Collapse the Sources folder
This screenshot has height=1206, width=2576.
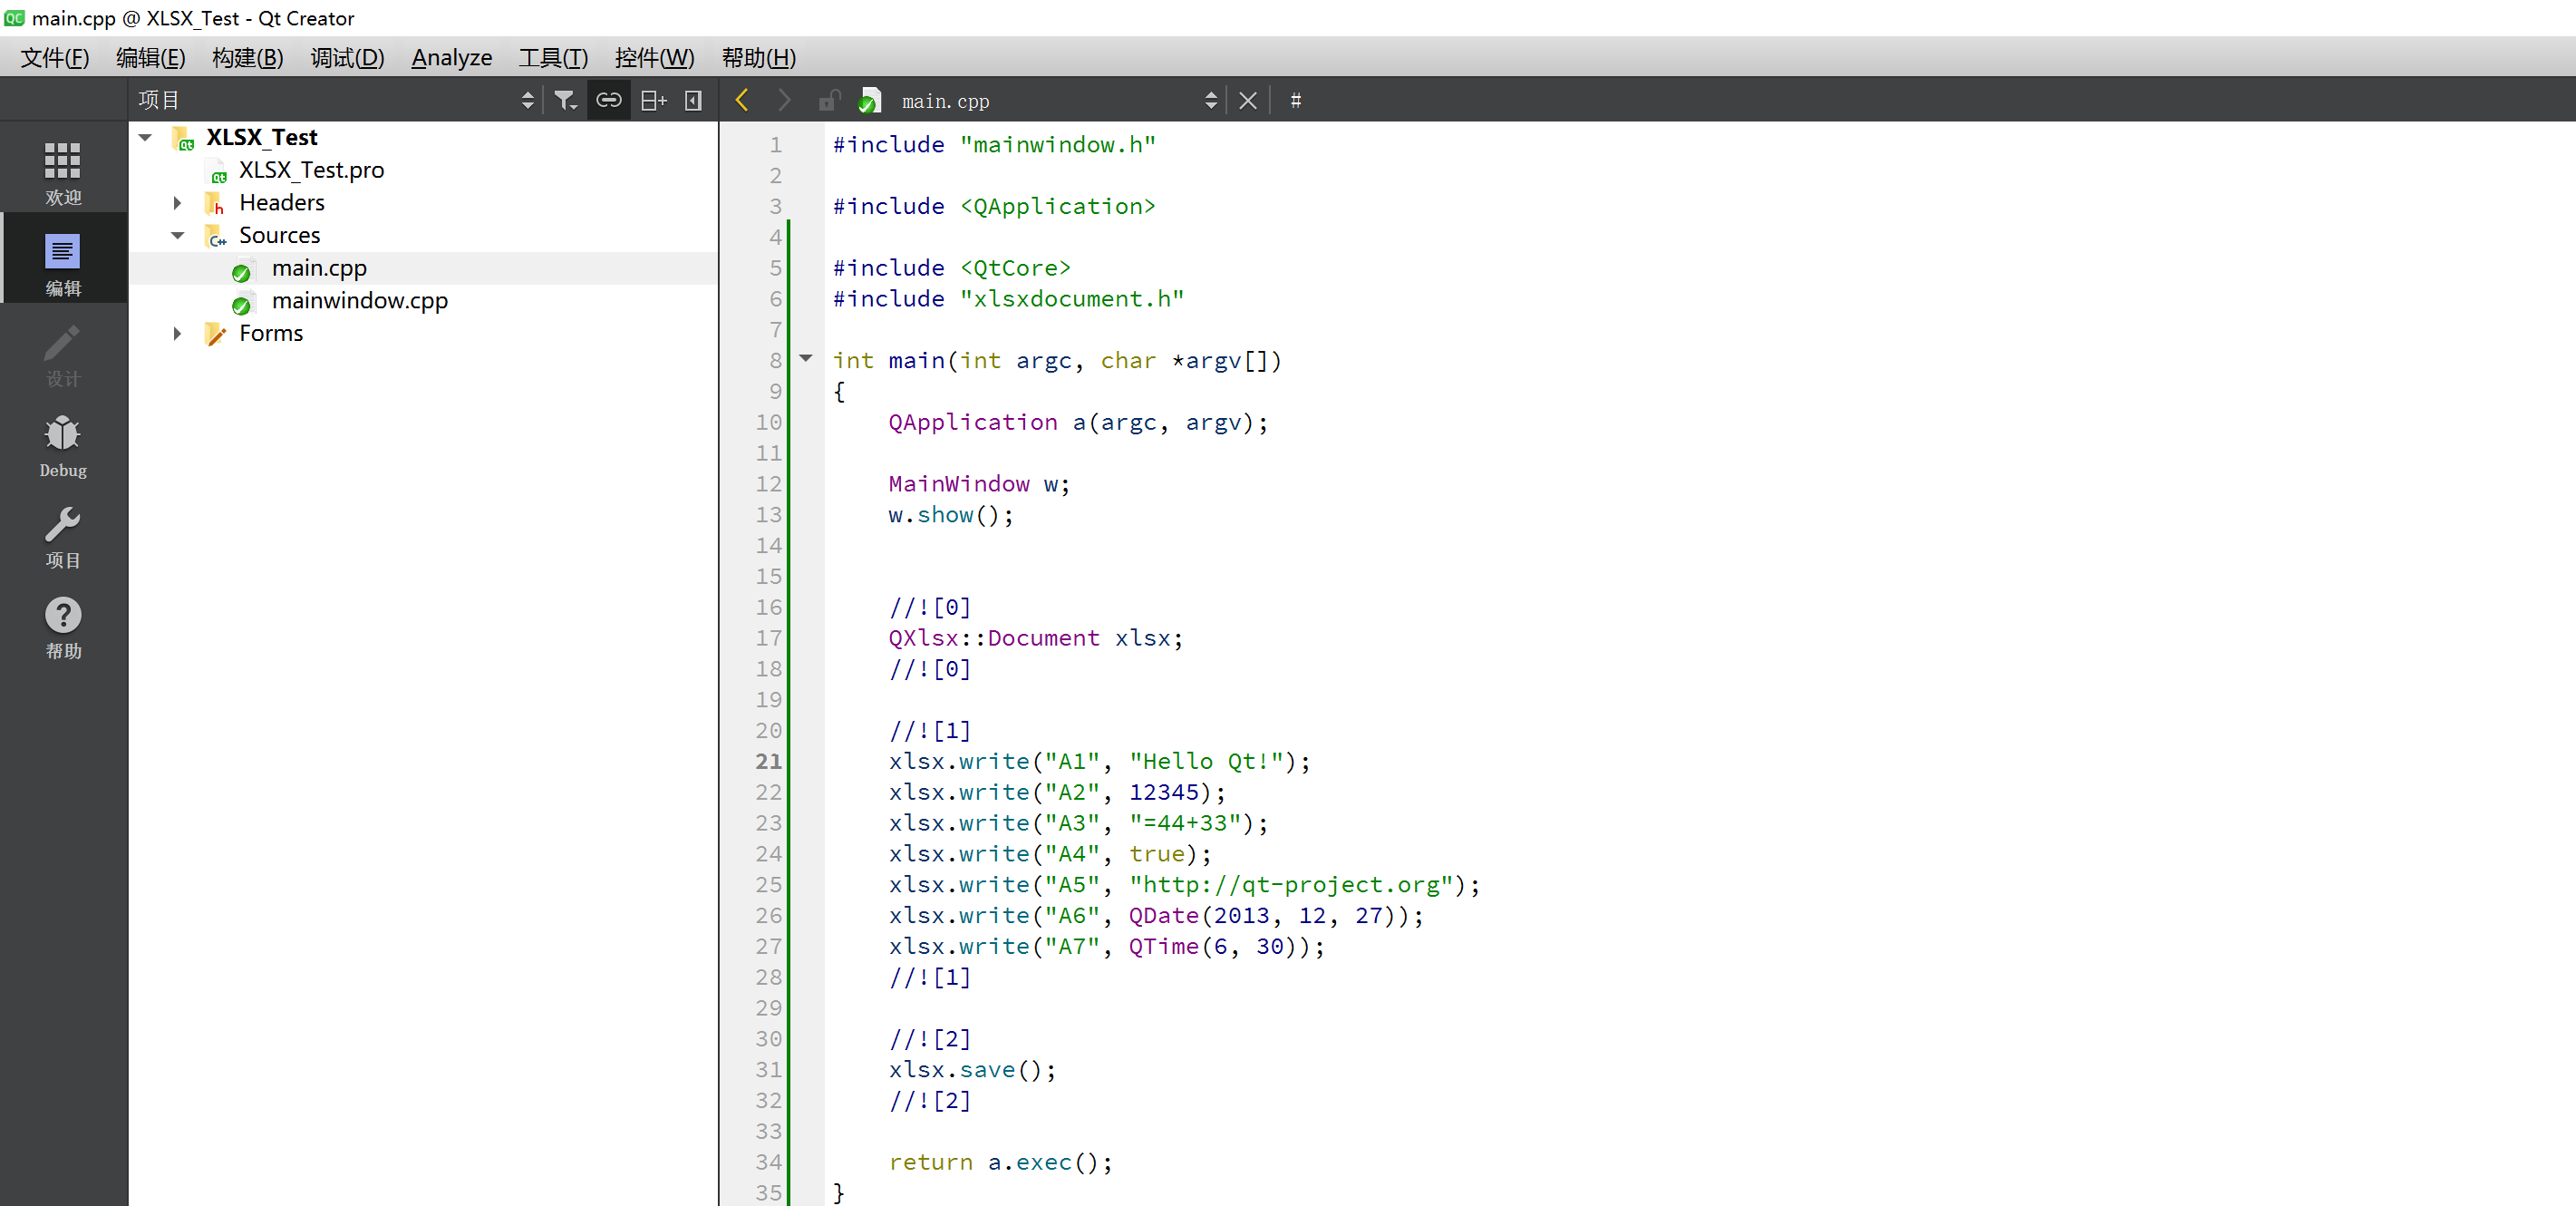[x=178, y=236]
